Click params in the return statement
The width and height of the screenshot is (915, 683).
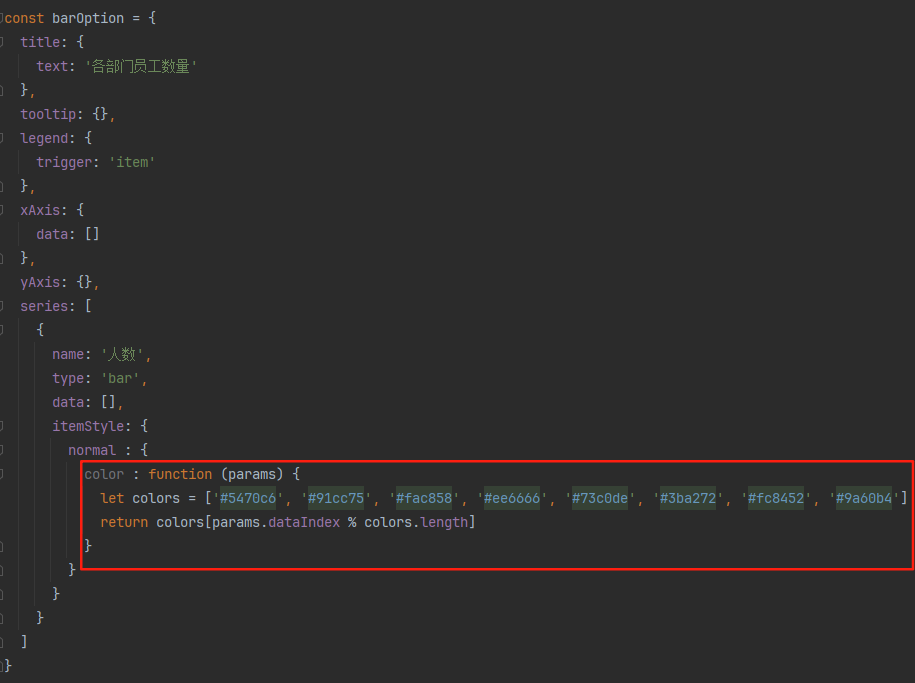pos(236,522)
